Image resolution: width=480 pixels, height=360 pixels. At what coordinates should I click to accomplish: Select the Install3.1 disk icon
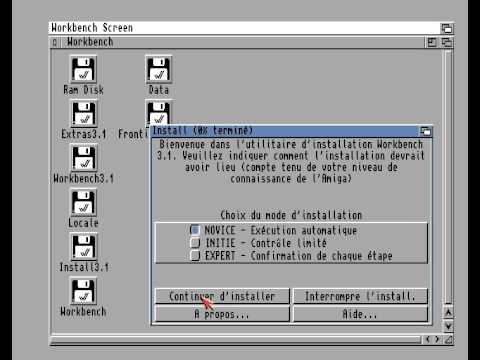pyautogui.click(x=83, y=247)
